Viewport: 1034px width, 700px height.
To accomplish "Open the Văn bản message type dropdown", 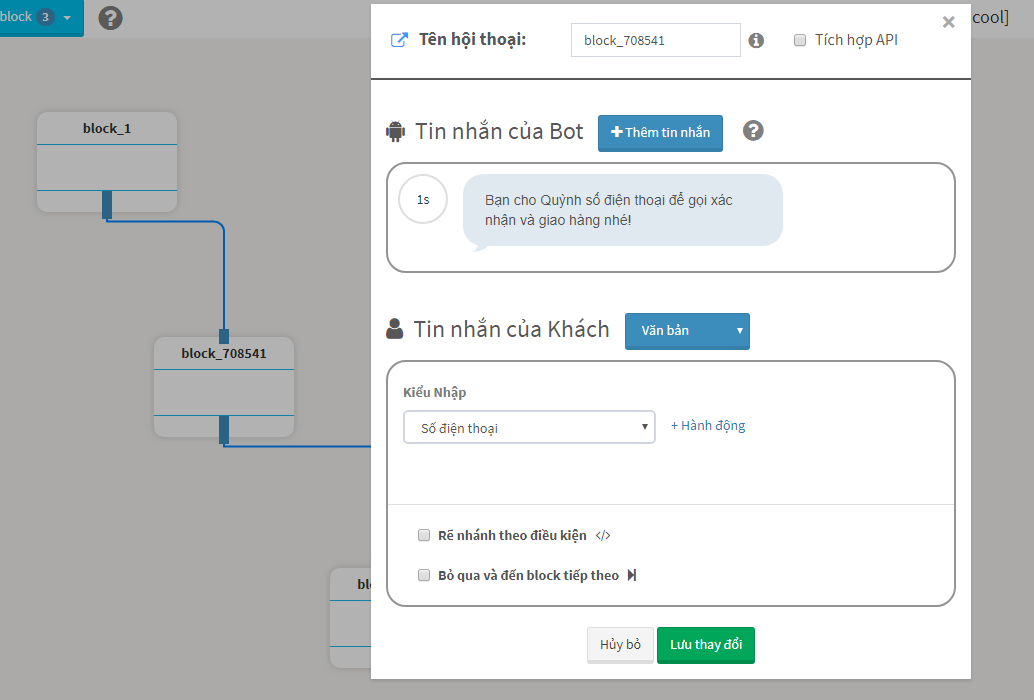I will tap(687, 331).
